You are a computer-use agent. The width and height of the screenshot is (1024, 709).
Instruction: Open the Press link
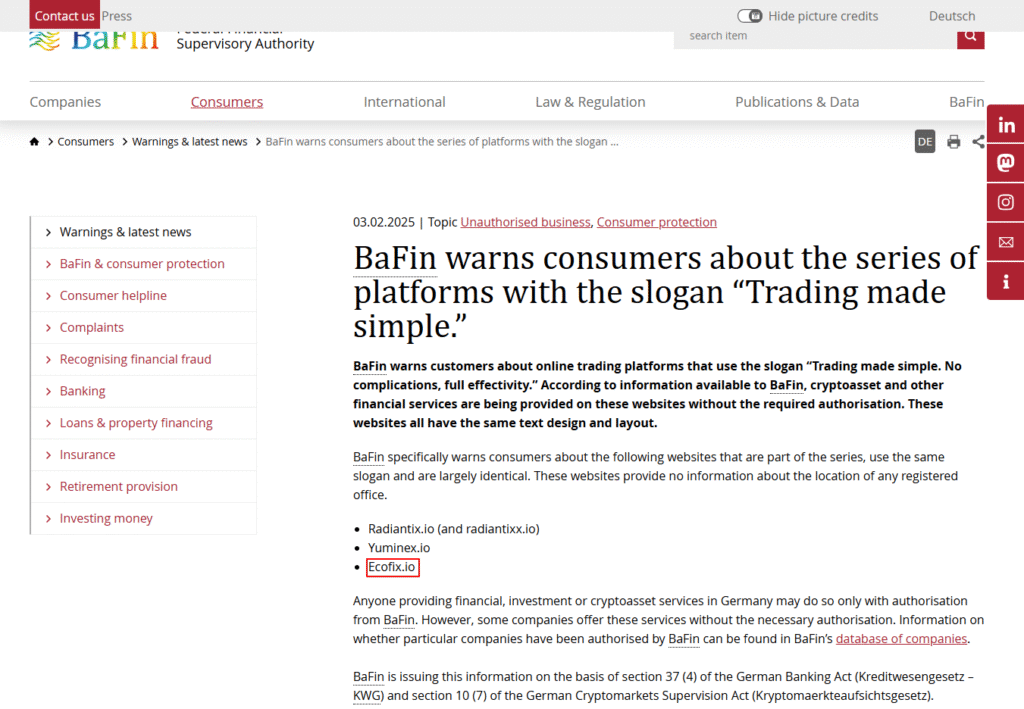coord(117,16)
